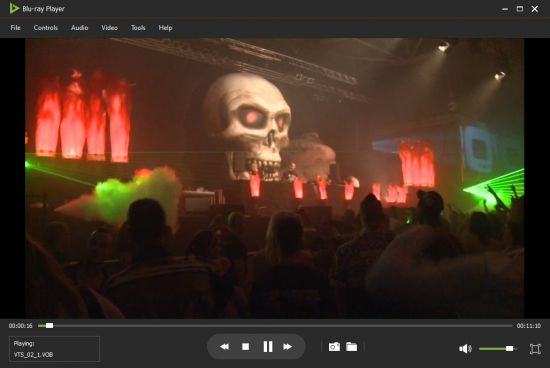Click the rewind button

224,347
